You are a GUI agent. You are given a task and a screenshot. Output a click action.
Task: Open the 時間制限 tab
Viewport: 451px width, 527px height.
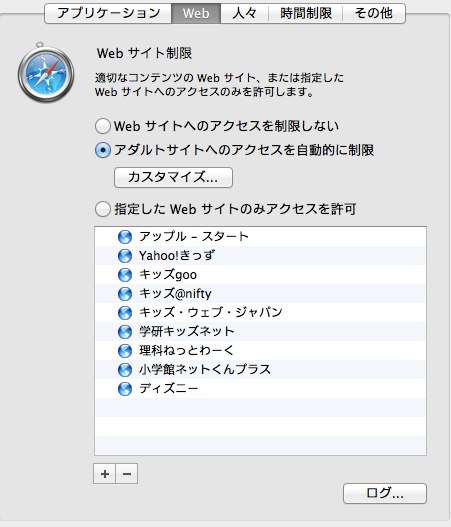[305, 13]
